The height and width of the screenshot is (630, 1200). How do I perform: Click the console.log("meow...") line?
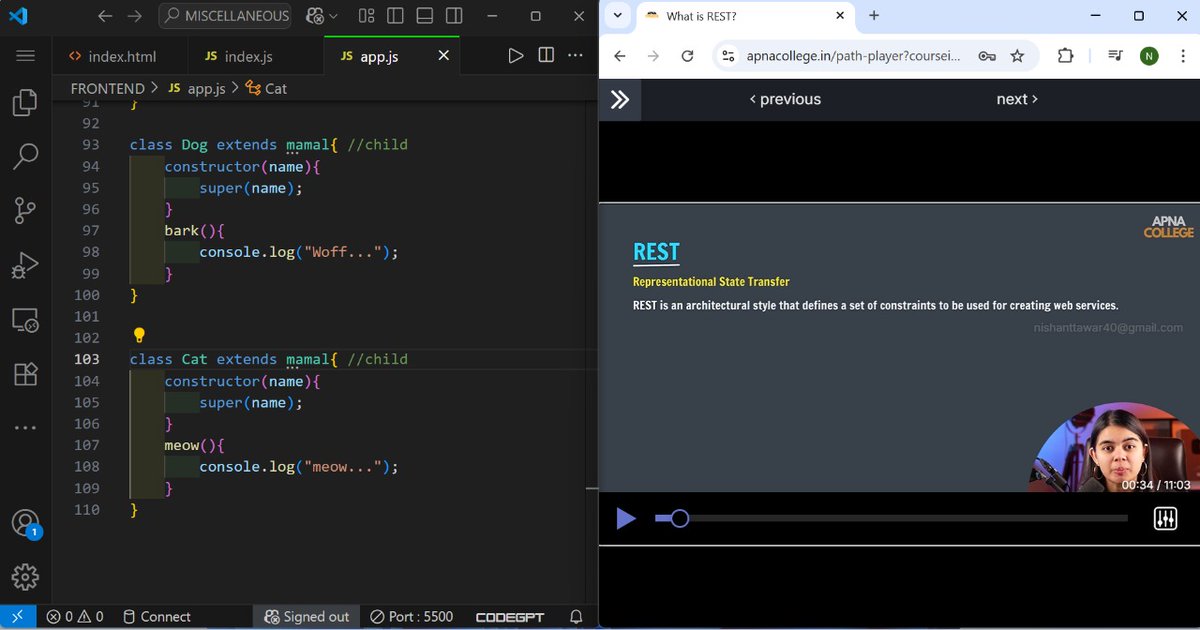pos(299,467)
